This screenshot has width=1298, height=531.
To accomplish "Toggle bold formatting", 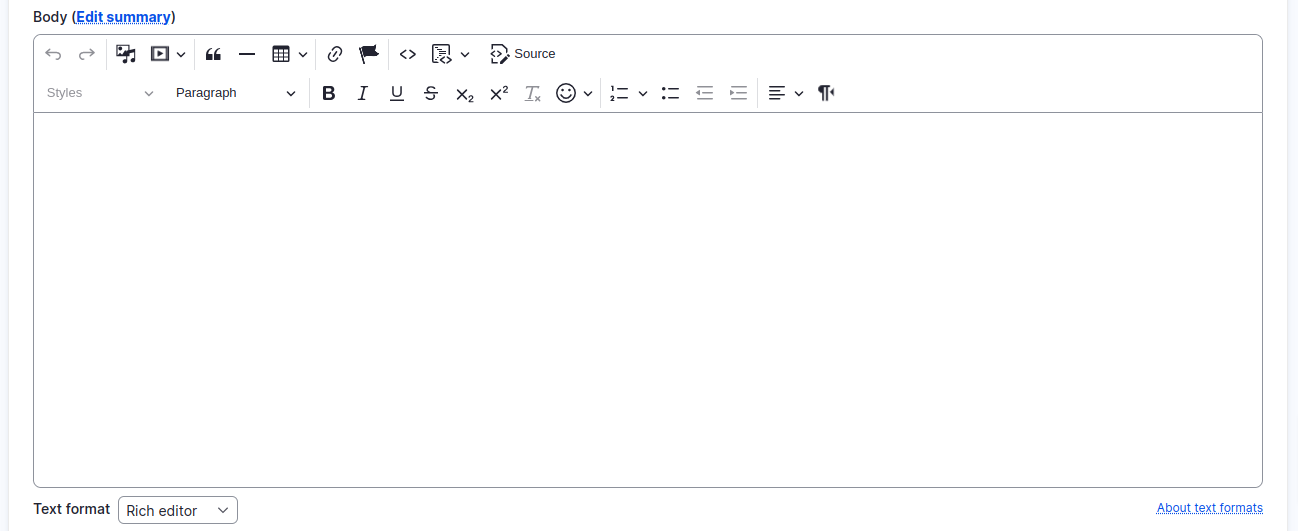I will 329,93.
